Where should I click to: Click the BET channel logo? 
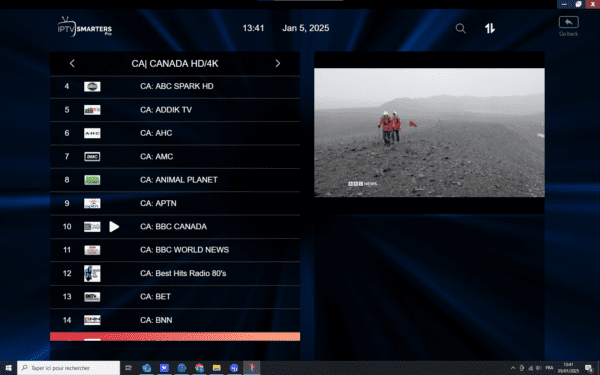92,297
